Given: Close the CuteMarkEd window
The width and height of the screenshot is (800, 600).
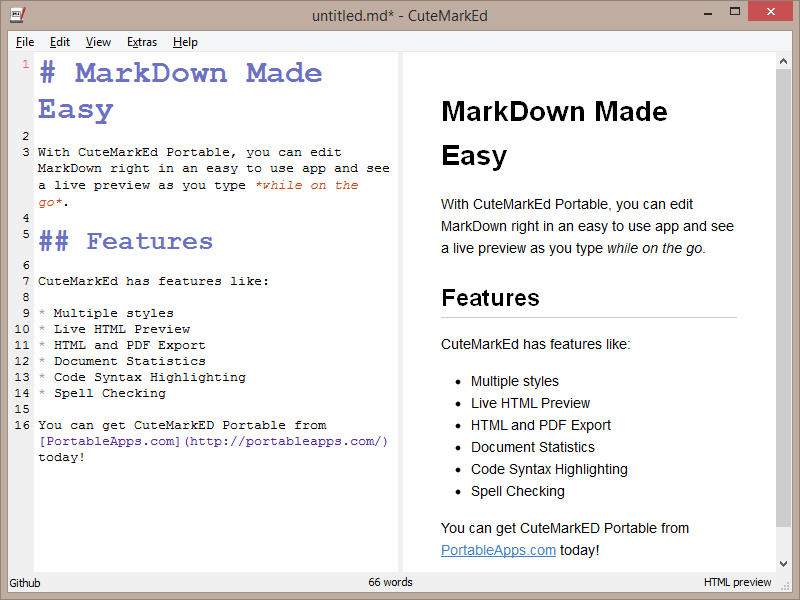Looking at the screenshot, I should 775,12.
